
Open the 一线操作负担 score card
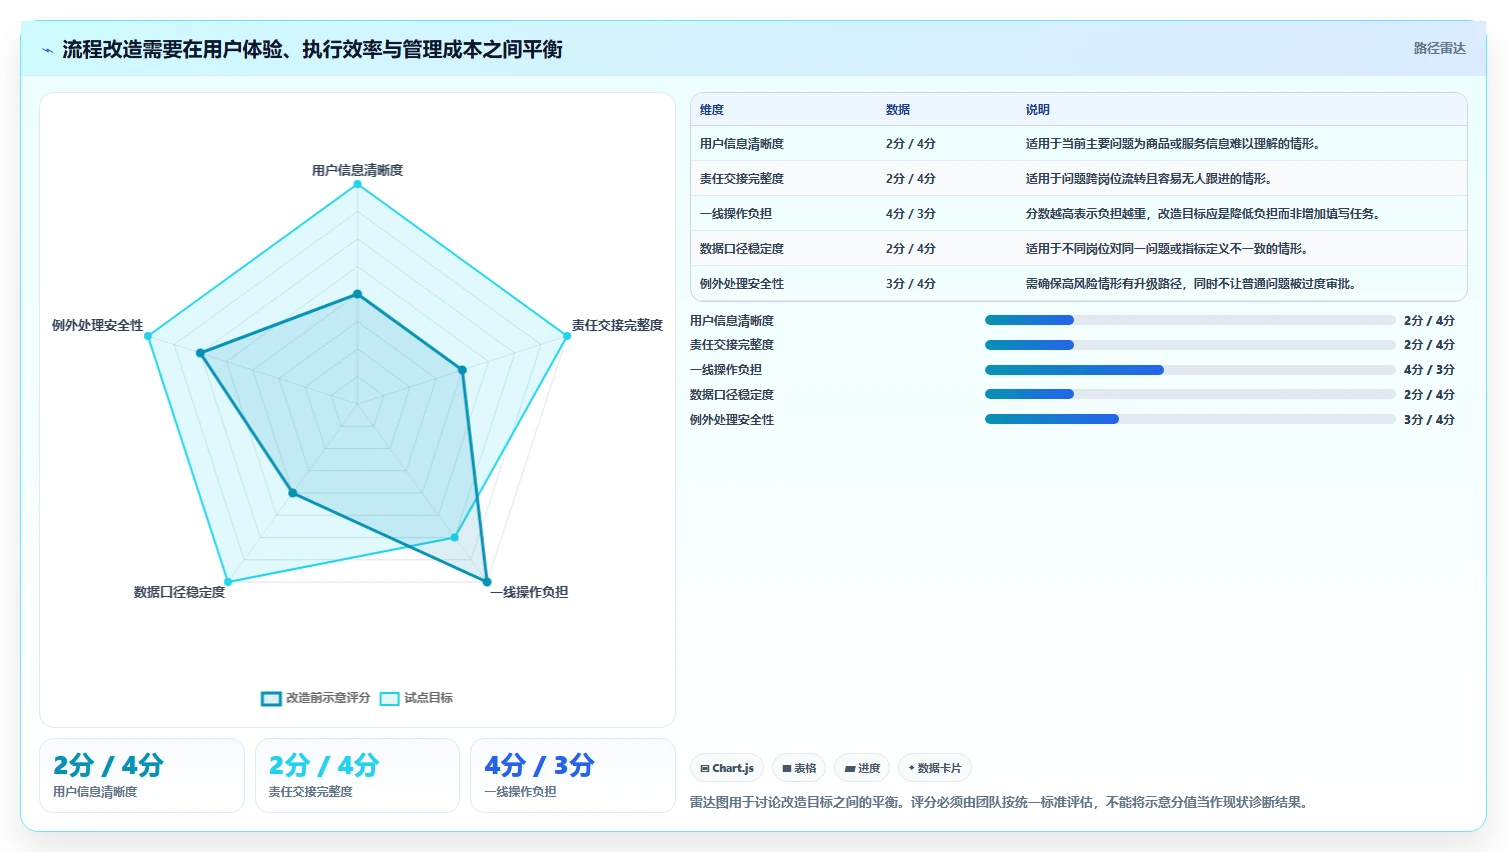point(573,775)
